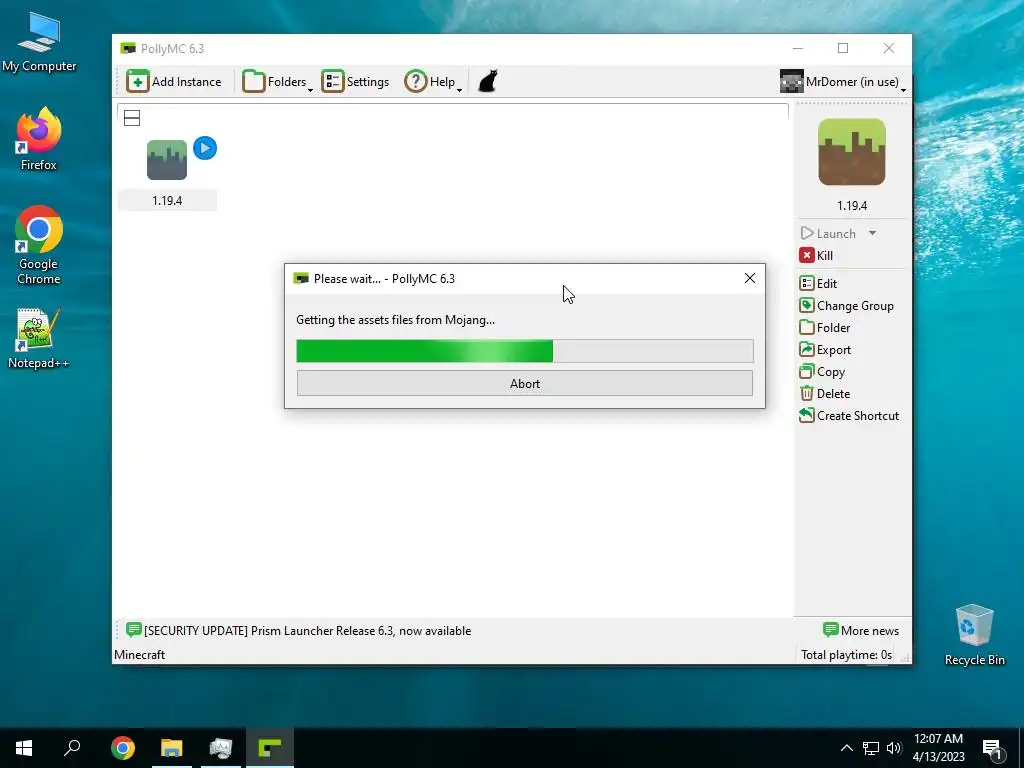Open the Notepad++ desktop shortcut

coord(39,338)
